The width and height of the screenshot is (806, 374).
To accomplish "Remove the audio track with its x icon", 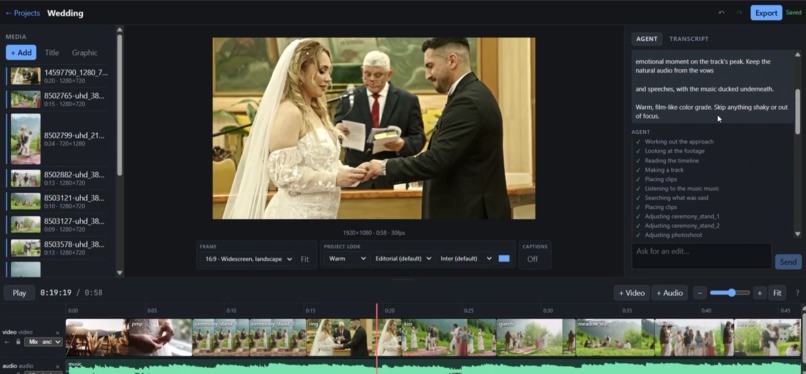I will [x=58, y=366].
